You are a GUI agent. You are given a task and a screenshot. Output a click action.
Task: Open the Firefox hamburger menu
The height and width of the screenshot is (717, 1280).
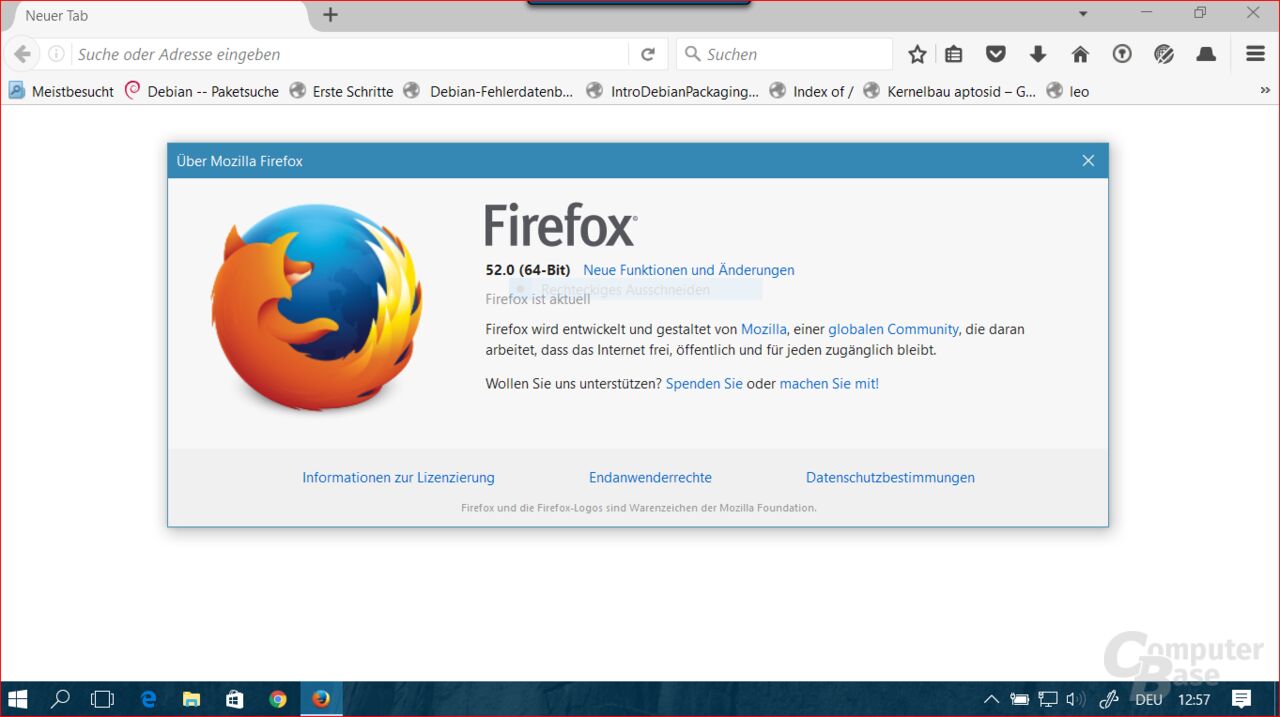click(x=1255, y=54)
